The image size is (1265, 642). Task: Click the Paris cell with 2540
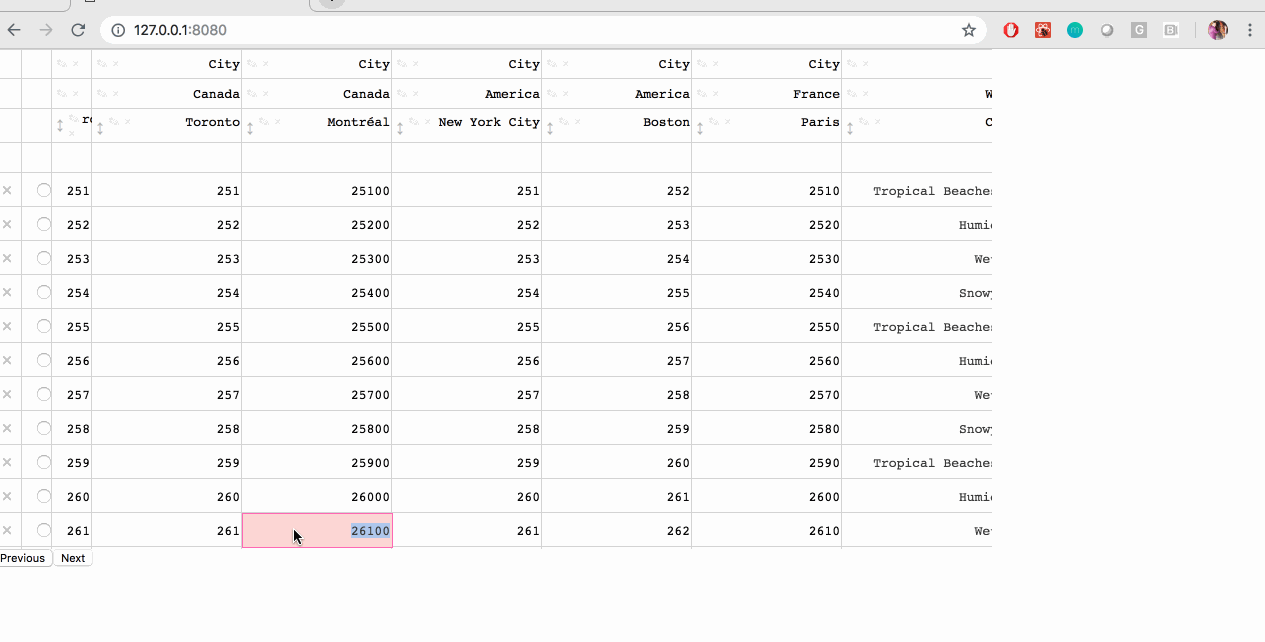pyautogui.click(x=767, y=292)
